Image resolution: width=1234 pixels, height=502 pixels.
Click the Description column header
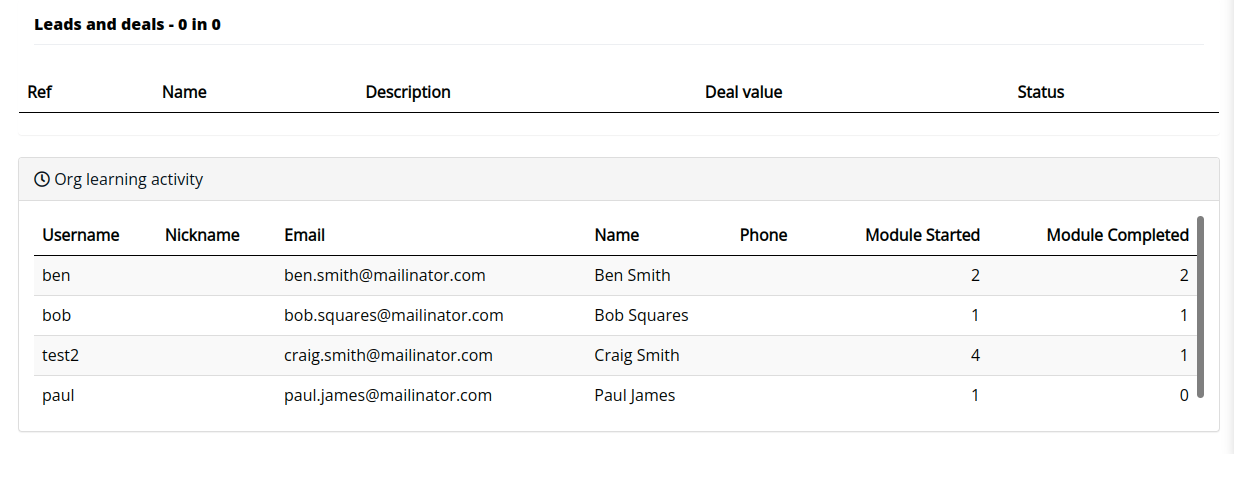[x=408, y=92]
